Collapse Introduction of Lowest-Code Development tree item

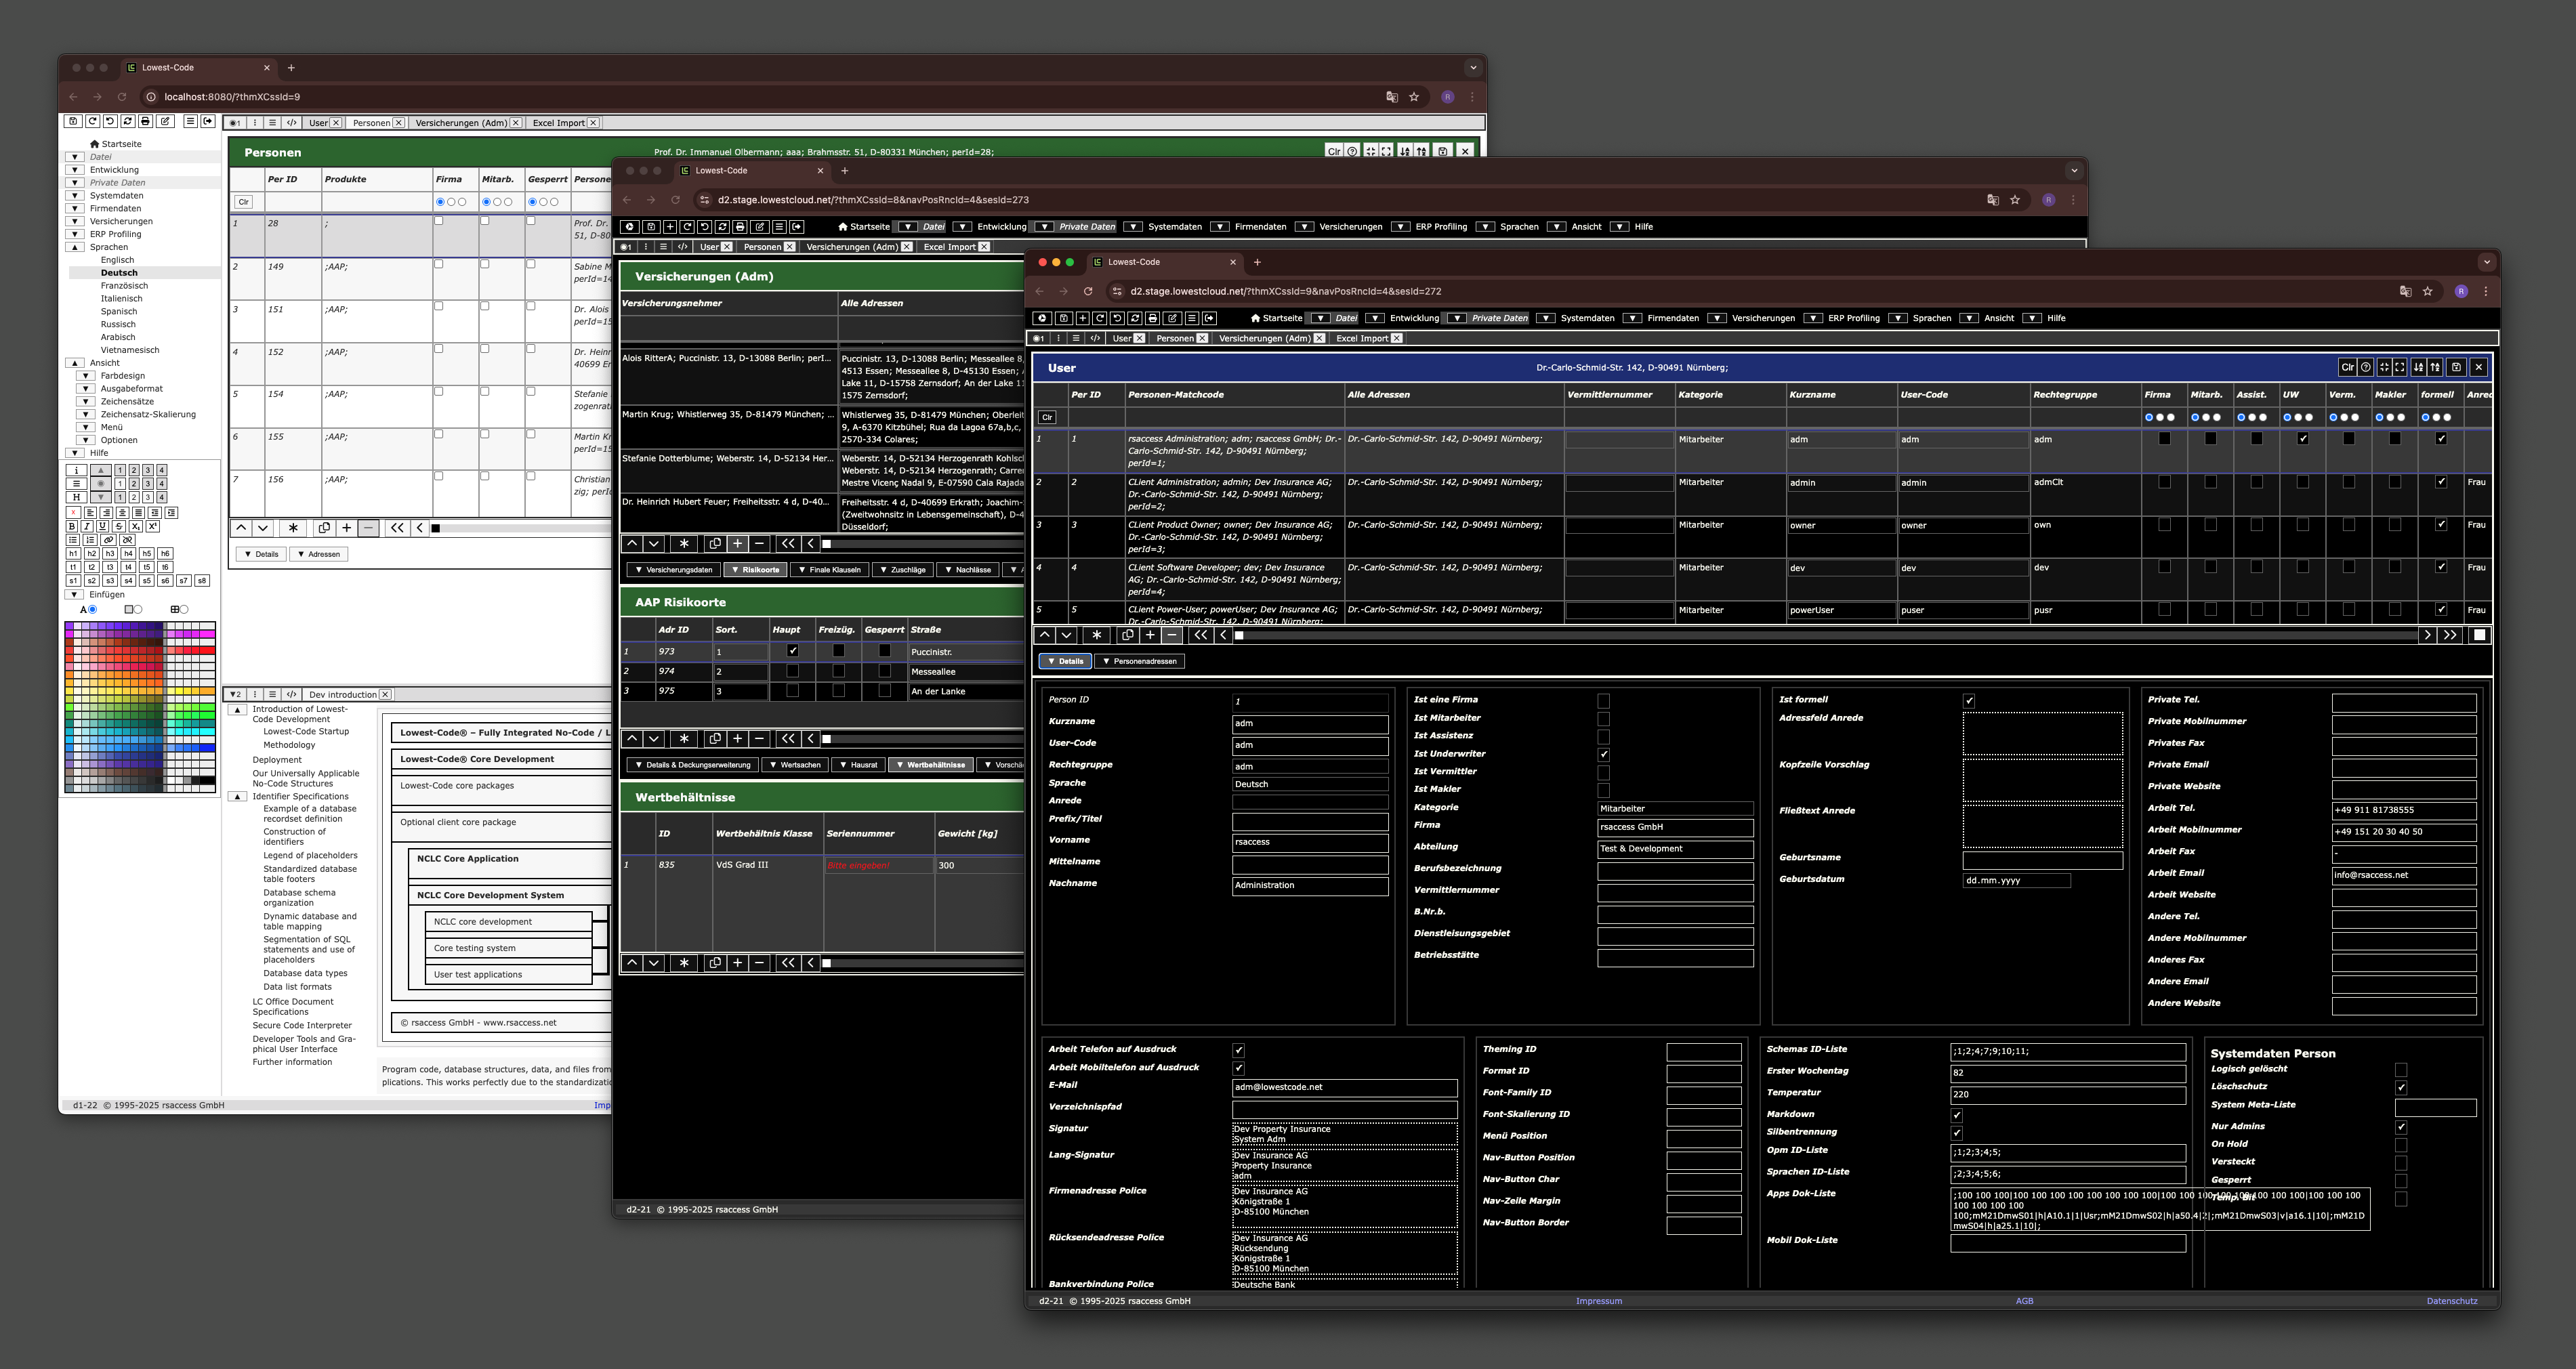coord(237,710)
